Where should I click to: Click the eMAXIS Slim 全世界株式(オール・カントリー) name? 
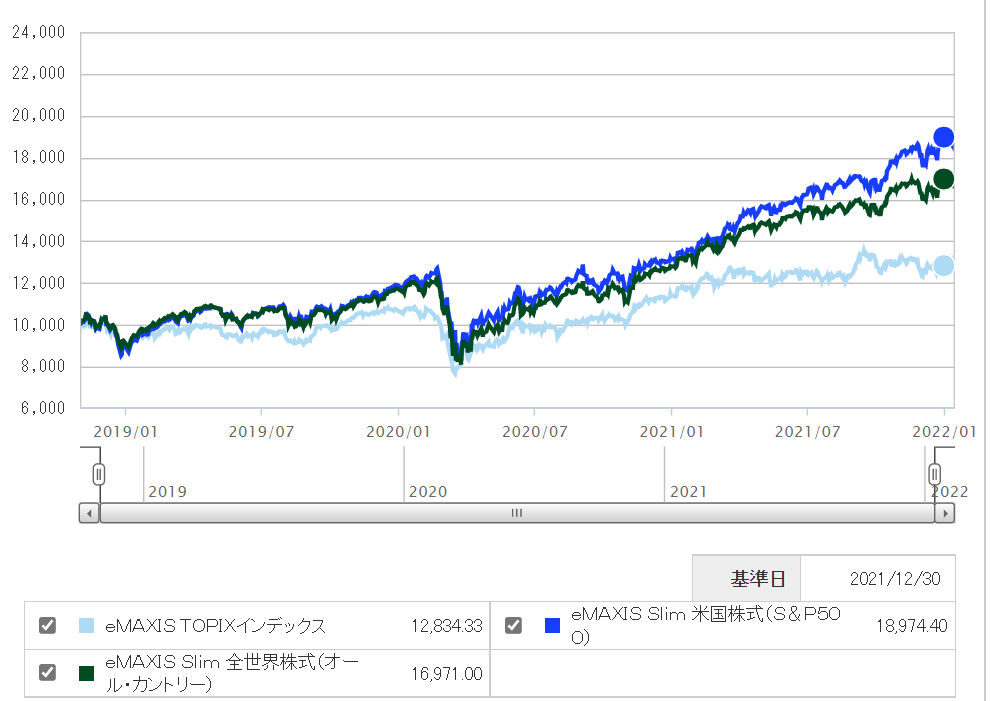232,673
